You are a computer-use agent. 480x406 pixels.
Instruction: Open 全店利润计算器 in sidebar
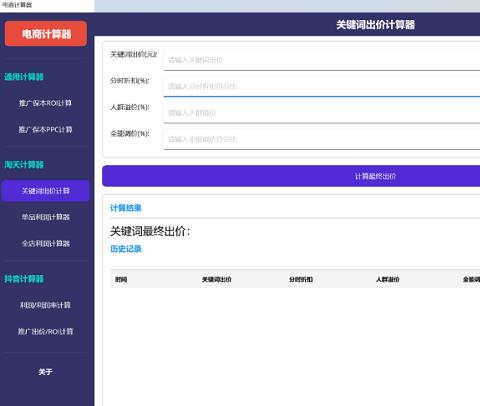click(x=46, y=243)
